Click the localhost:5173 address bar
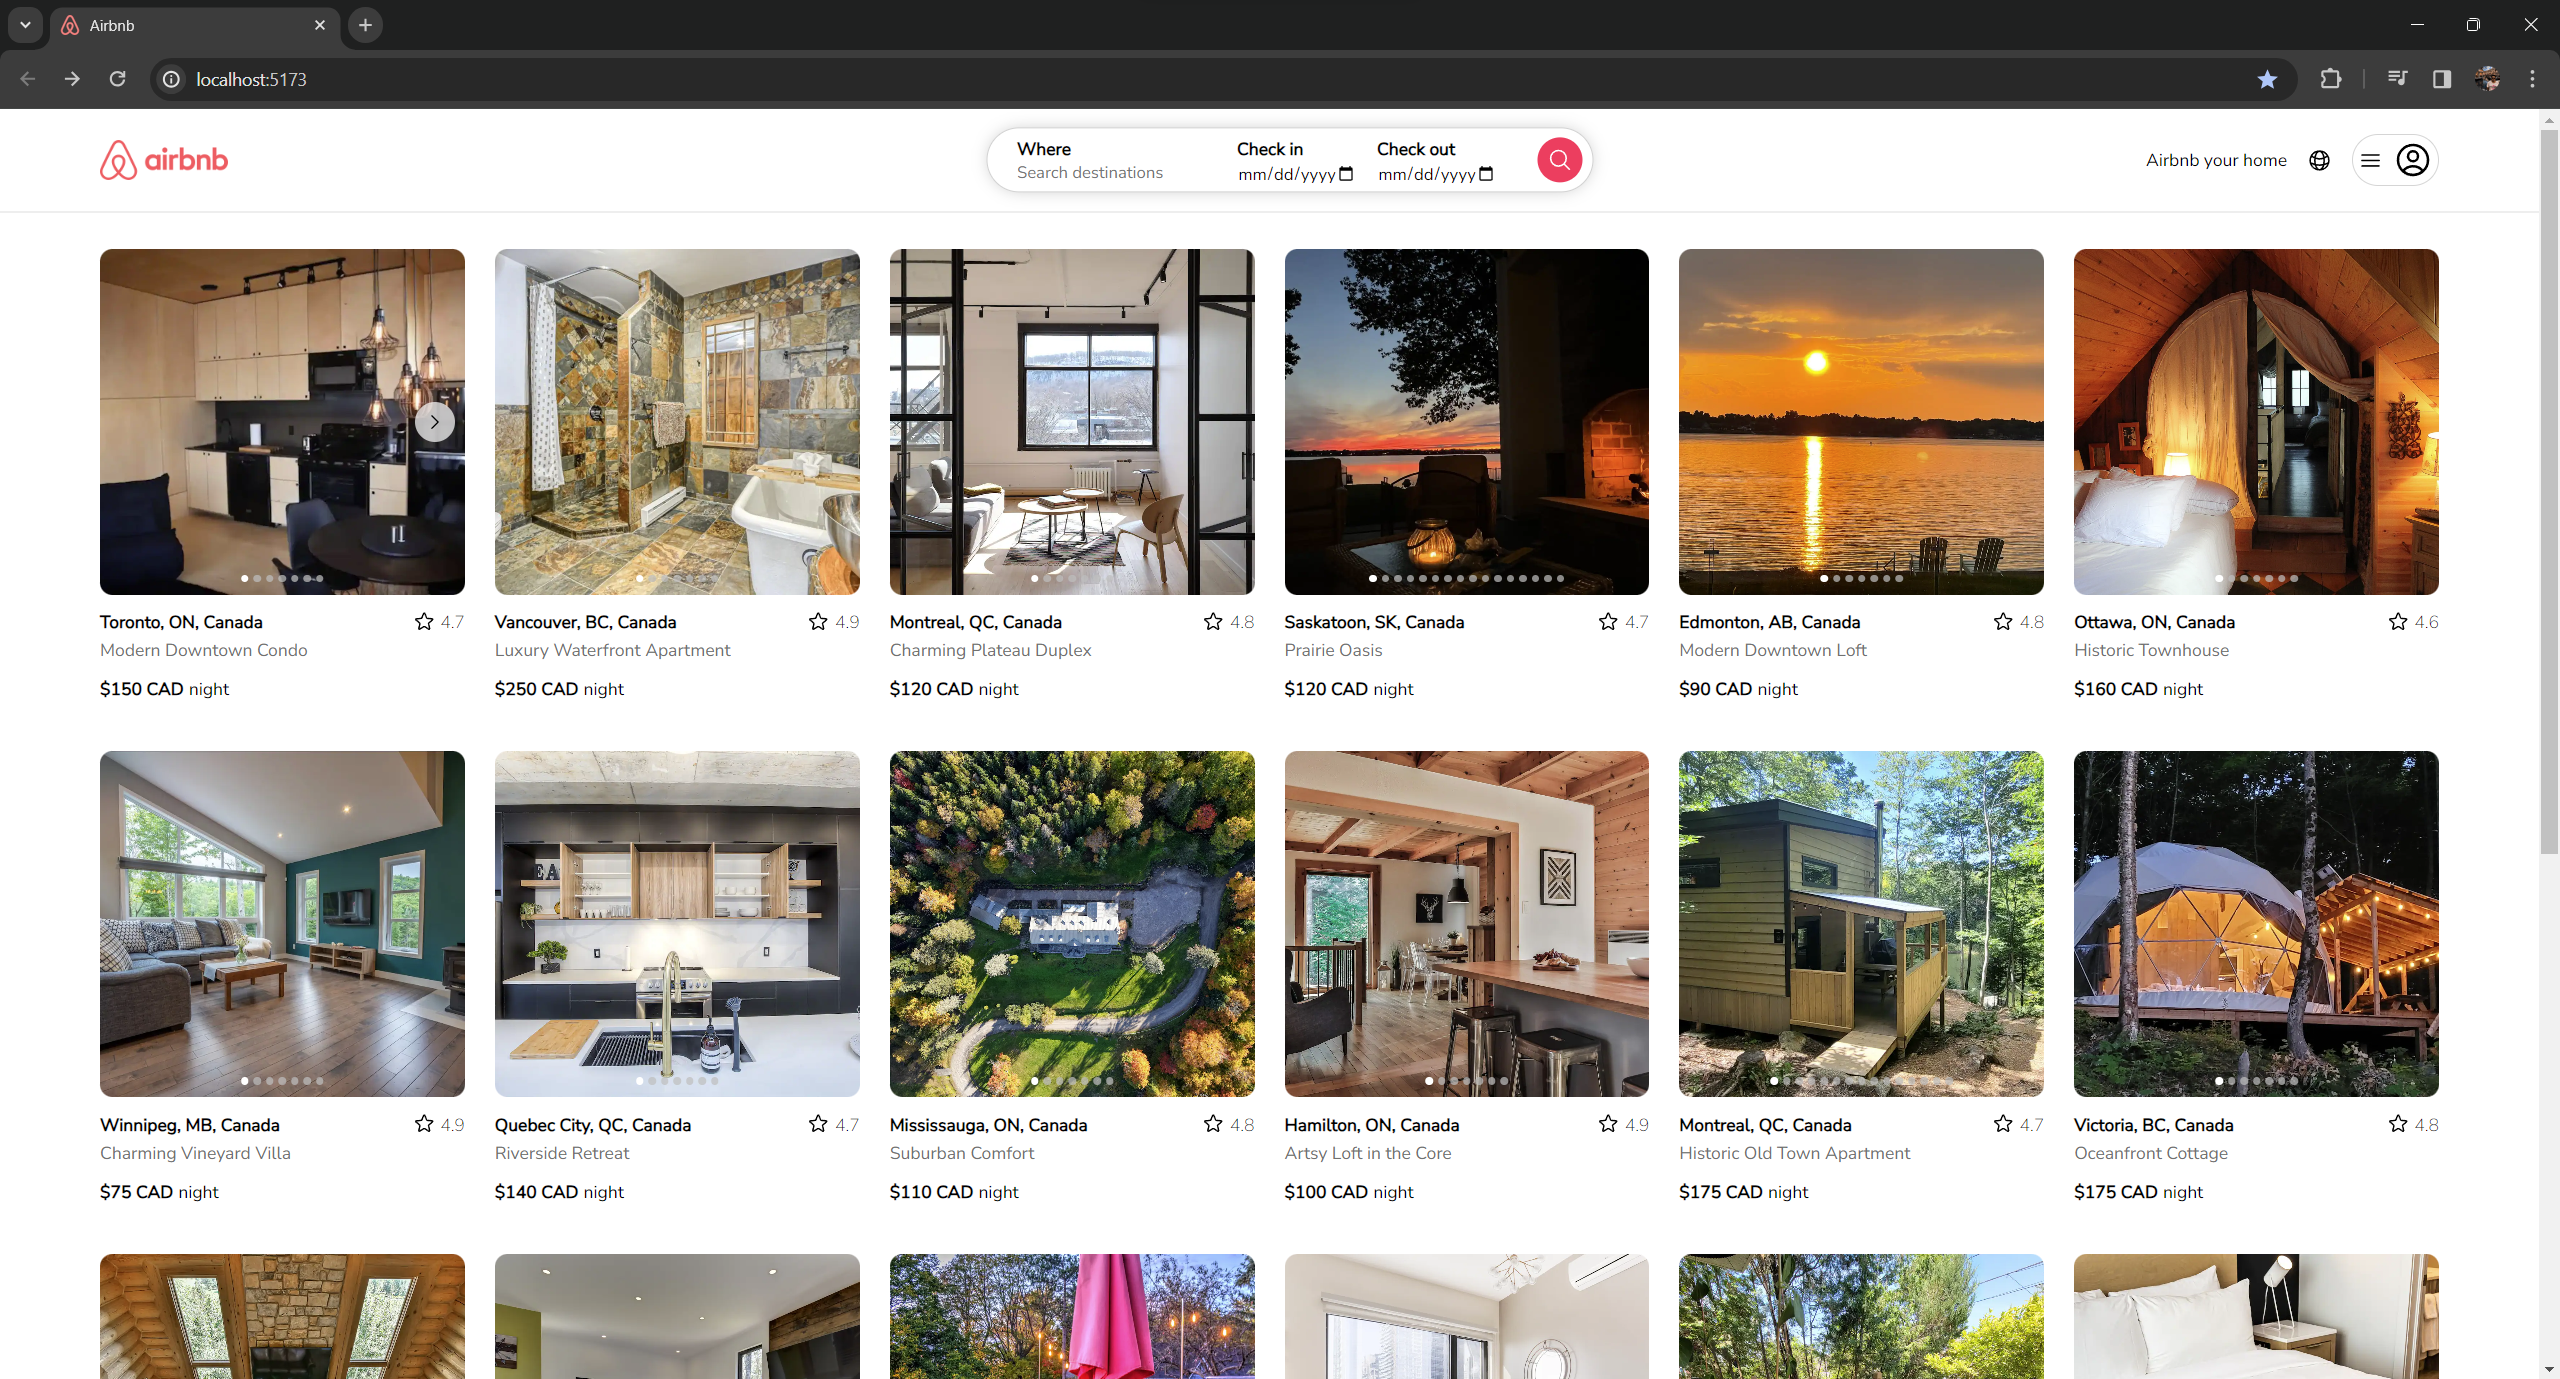This screenshot has height=1379, width=2560. 1200,79
